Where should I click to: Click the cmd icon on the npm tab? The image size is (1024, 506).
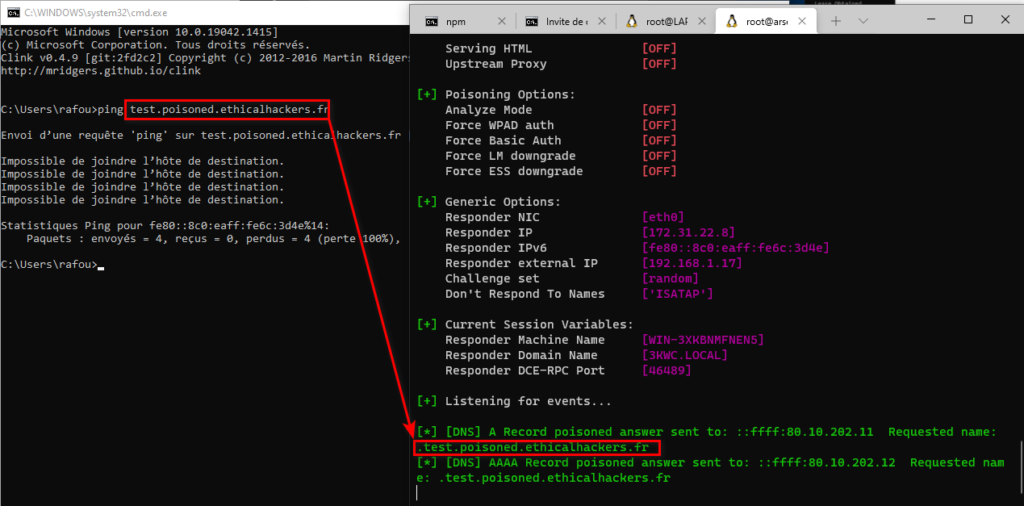tap(431, 21)
